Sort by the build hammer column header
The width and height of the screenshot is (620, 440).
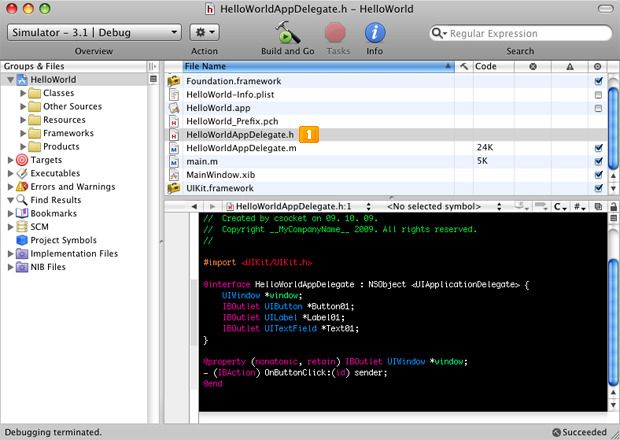(464, 66)
